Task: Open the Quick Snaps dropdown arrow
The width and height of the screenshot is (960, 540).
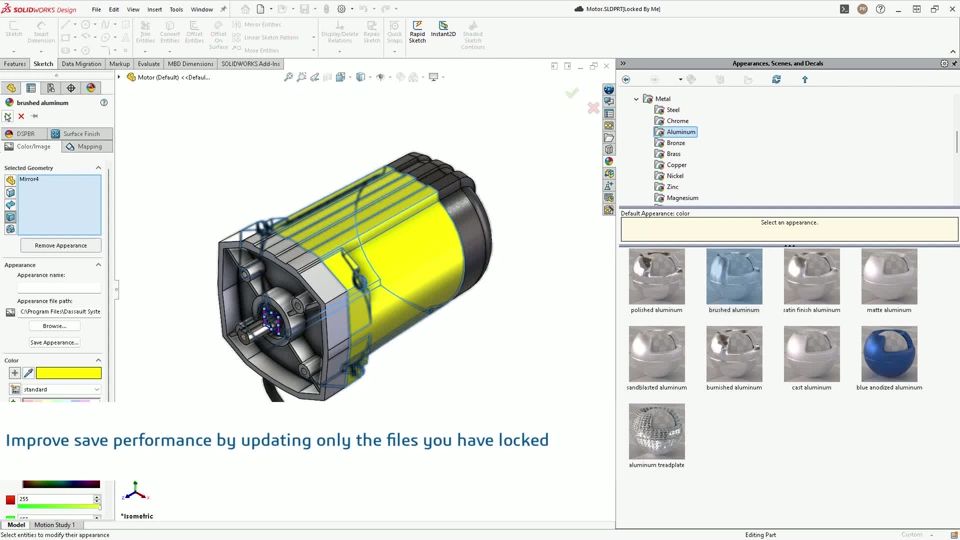Action: 394,51
